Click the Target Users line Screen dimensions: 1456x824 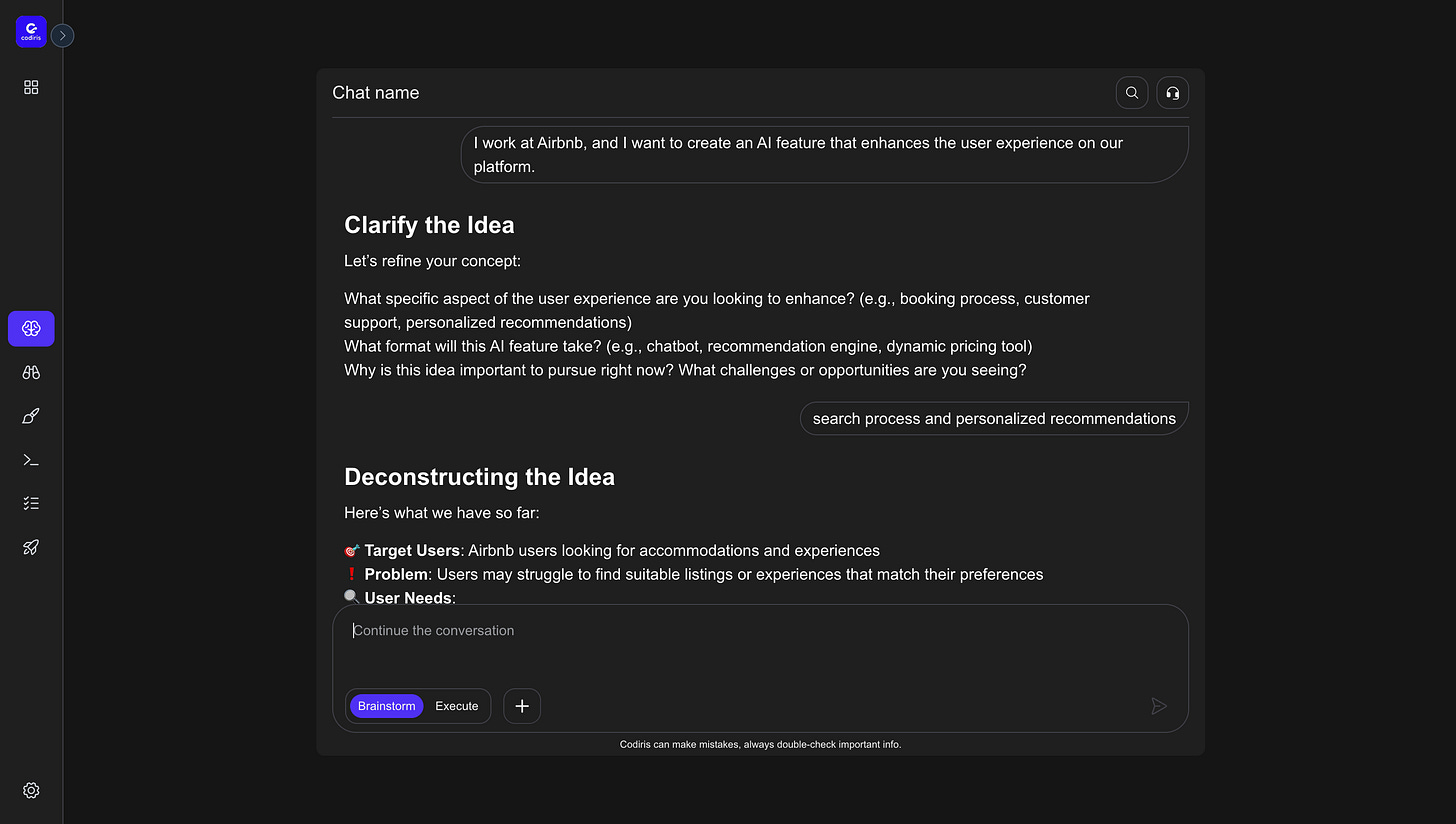(612, 550)
